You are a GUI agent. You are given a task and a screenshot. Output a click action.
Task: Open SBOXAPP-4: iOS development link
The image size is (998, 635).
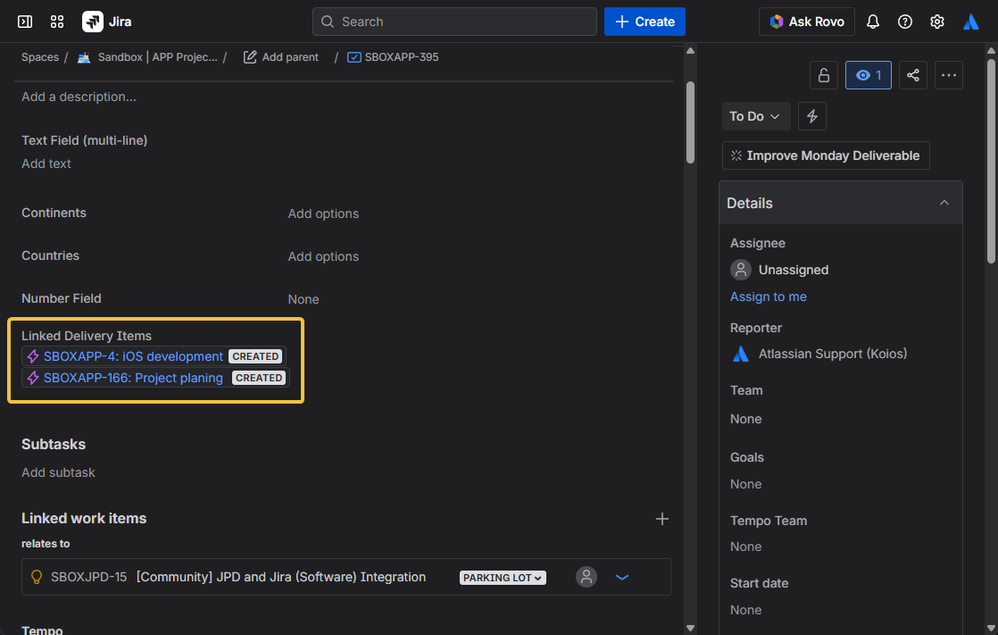[133, 356]
